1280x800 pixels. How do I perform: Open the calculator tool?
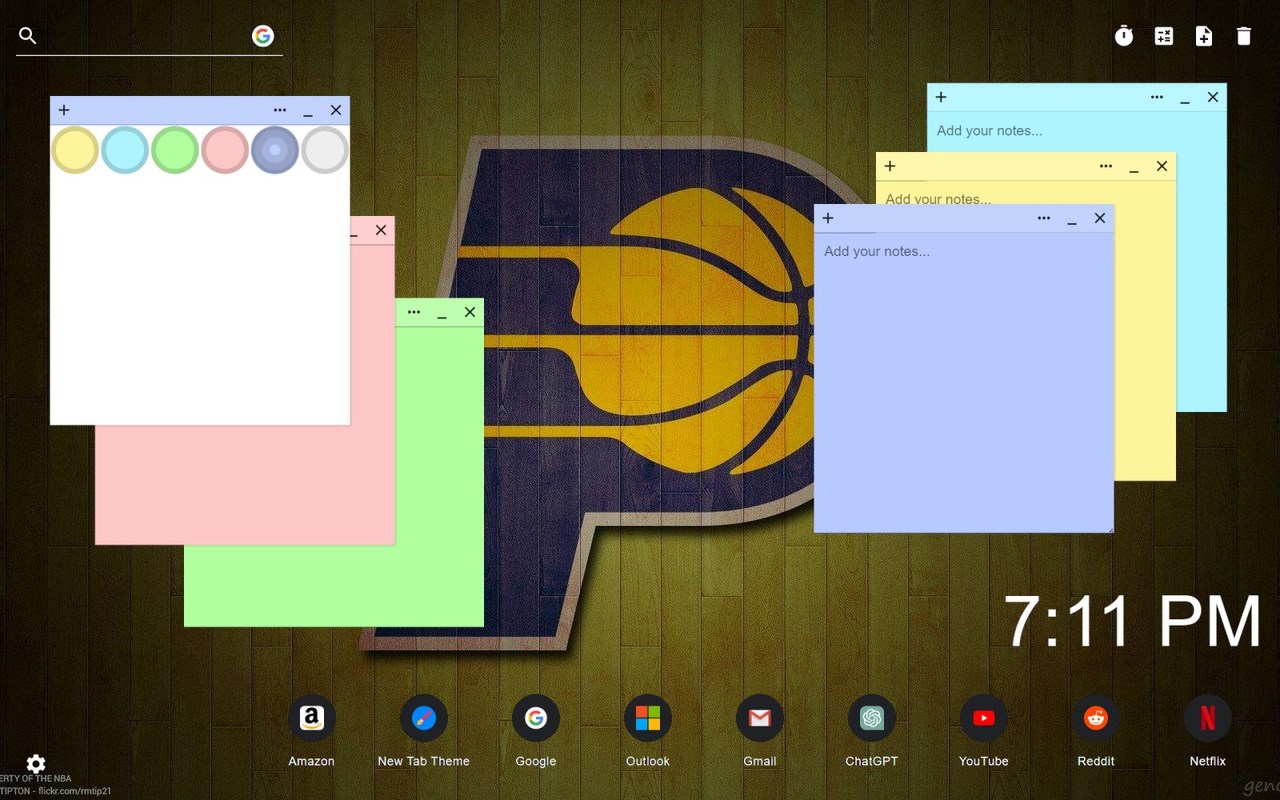pyautogui.click(x=1164, y=36)
